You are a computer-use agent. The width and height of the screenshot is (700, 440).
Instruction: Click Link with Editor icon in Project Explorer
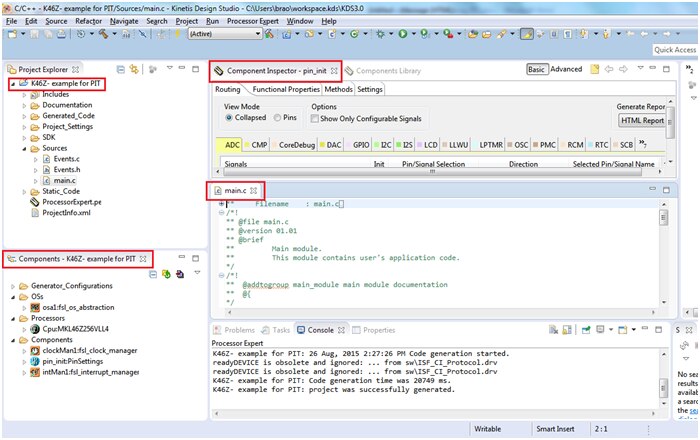click(x=134, y=69)
